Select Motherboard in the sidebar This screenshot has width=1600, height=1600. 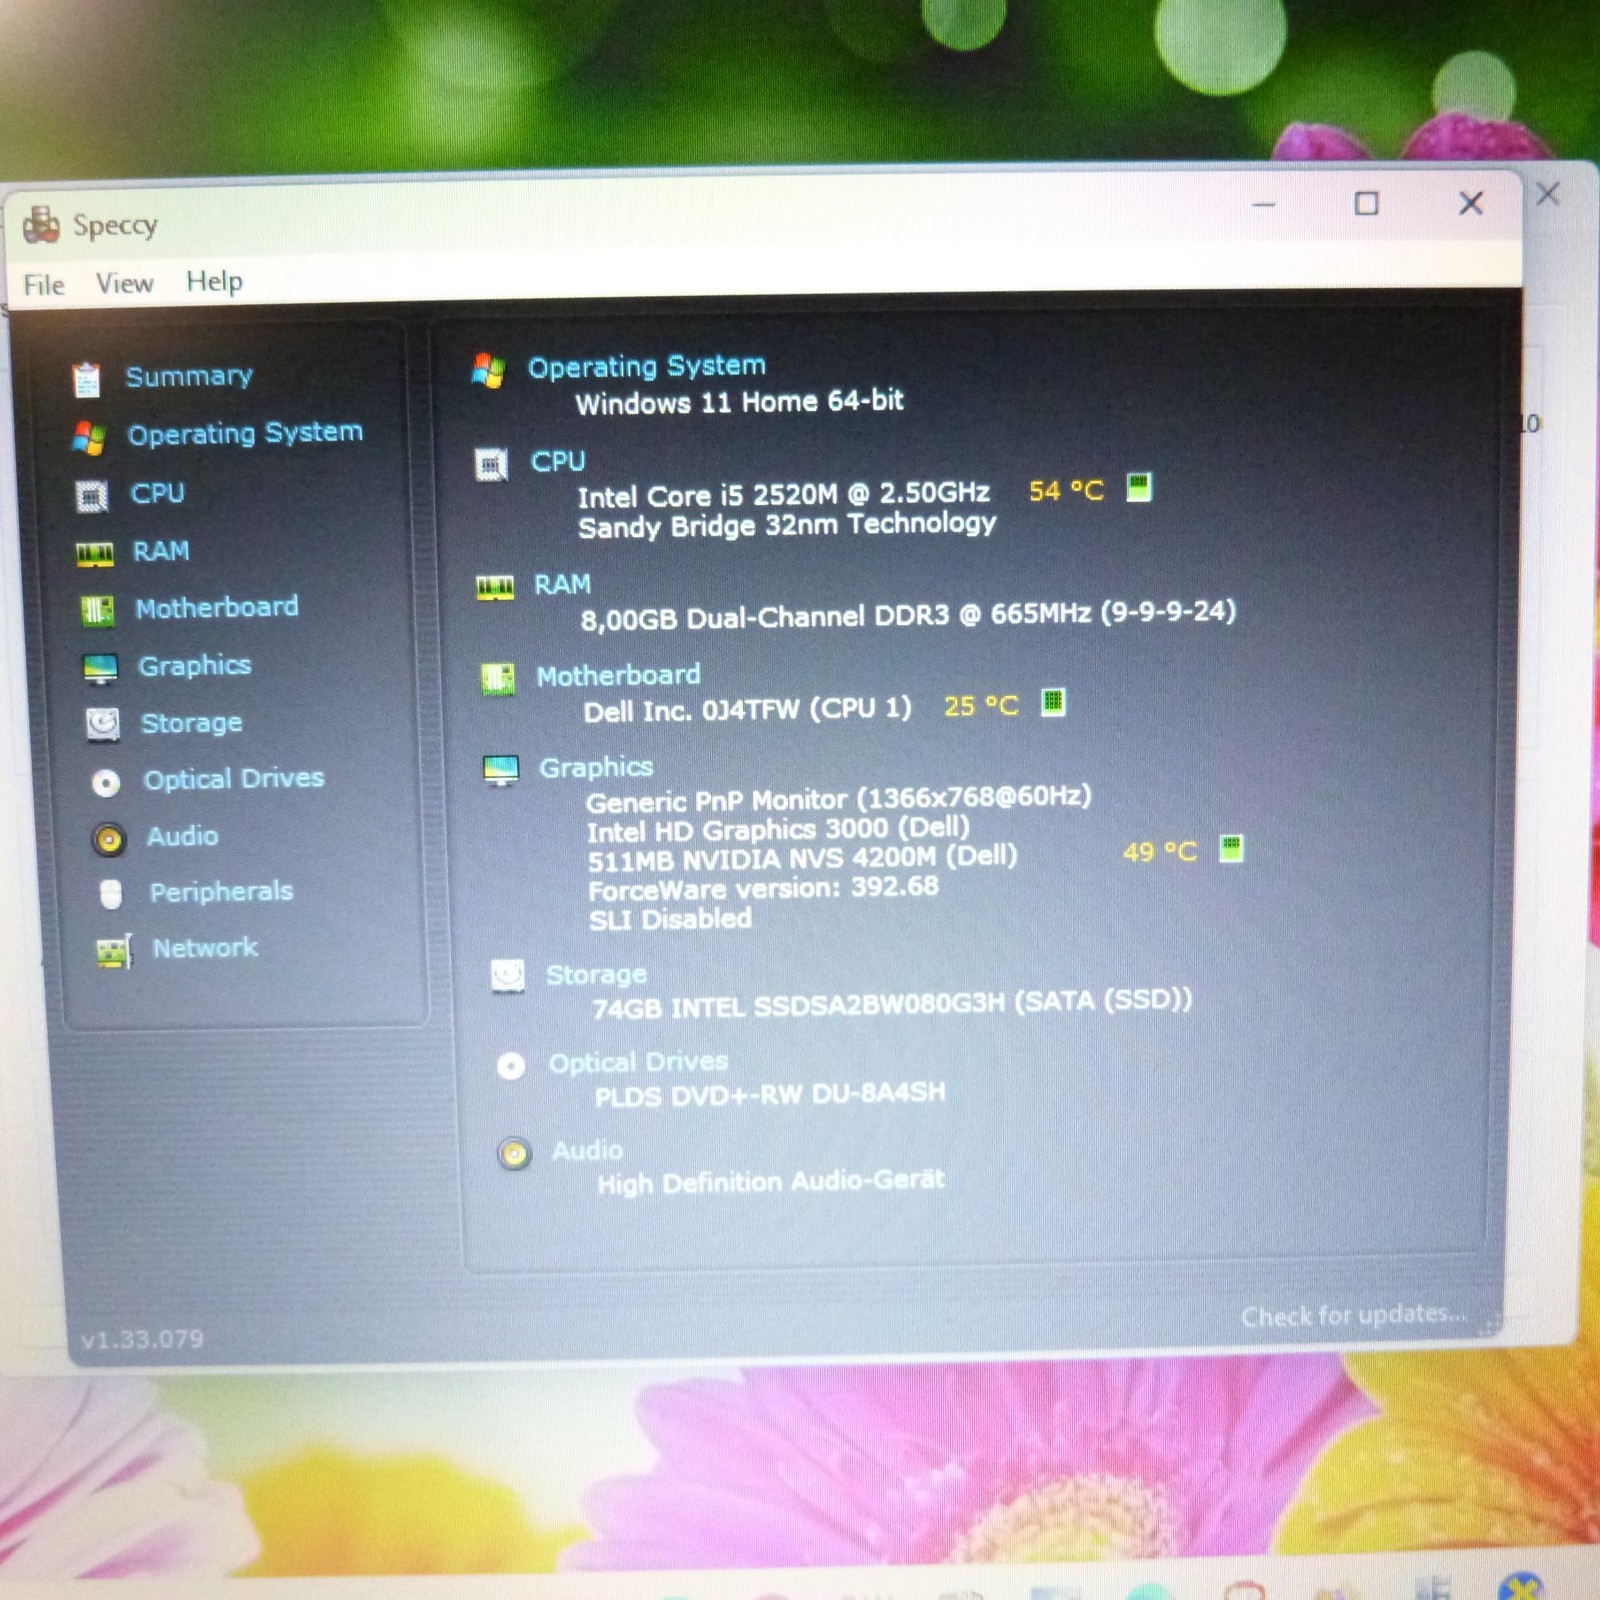pyautogui.click(x=216, y=607)
